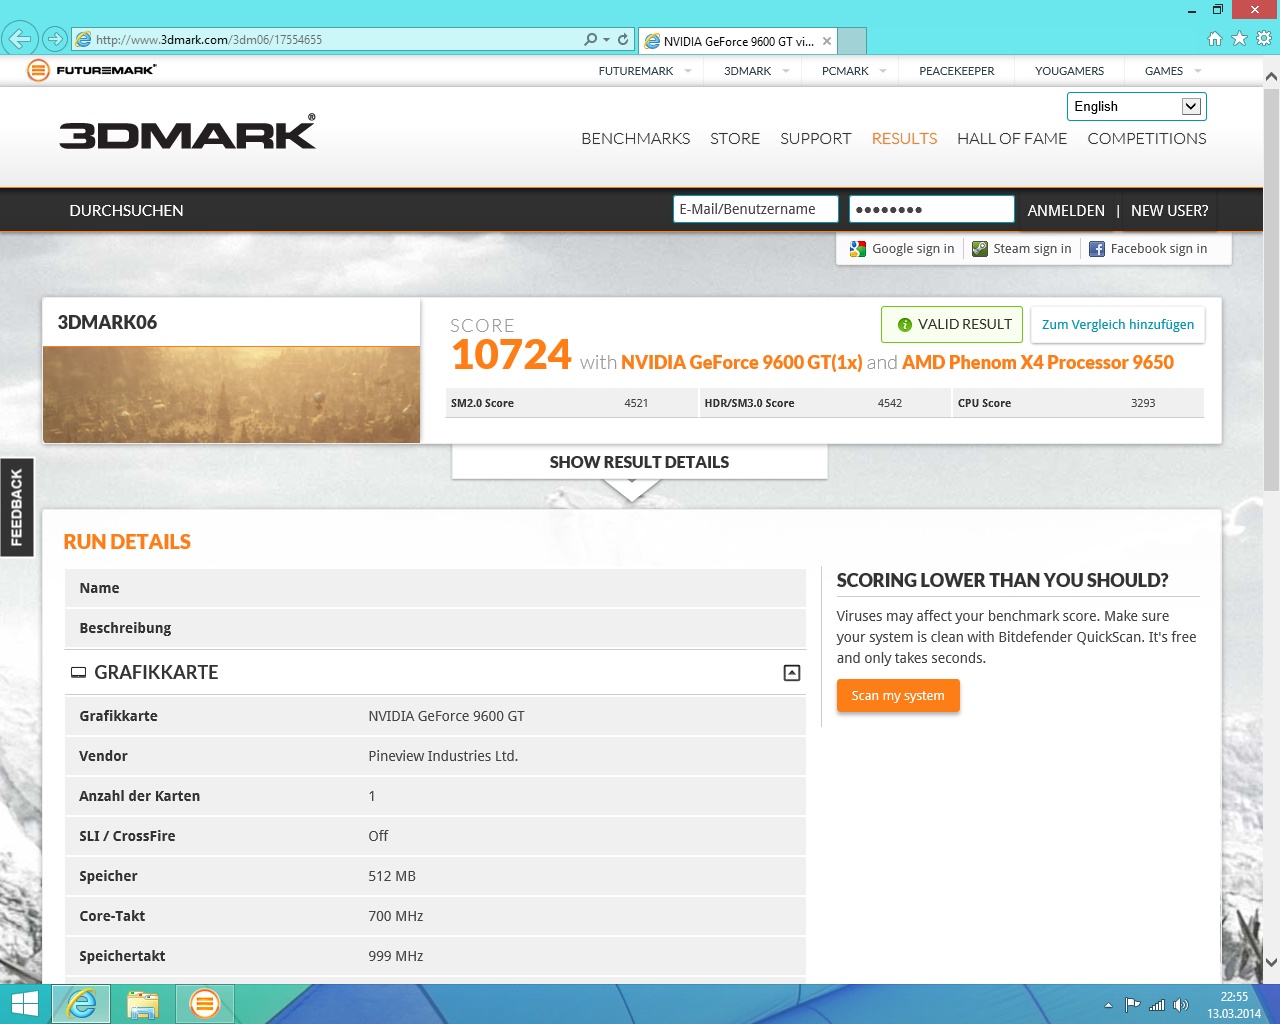
Task: Click the Scan my system button
Action: [898, 696]
